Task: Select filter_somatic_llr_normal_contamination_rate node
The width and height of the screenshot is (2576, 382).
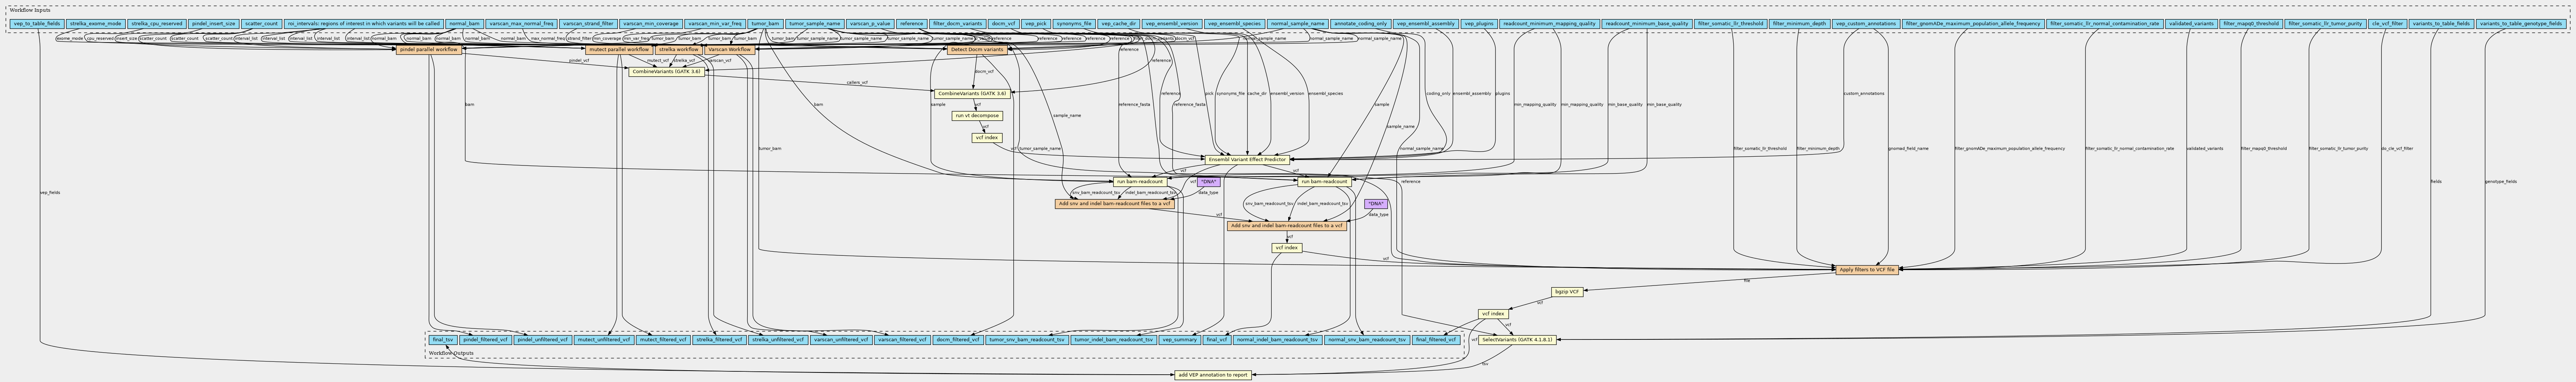Action: 2104,23
